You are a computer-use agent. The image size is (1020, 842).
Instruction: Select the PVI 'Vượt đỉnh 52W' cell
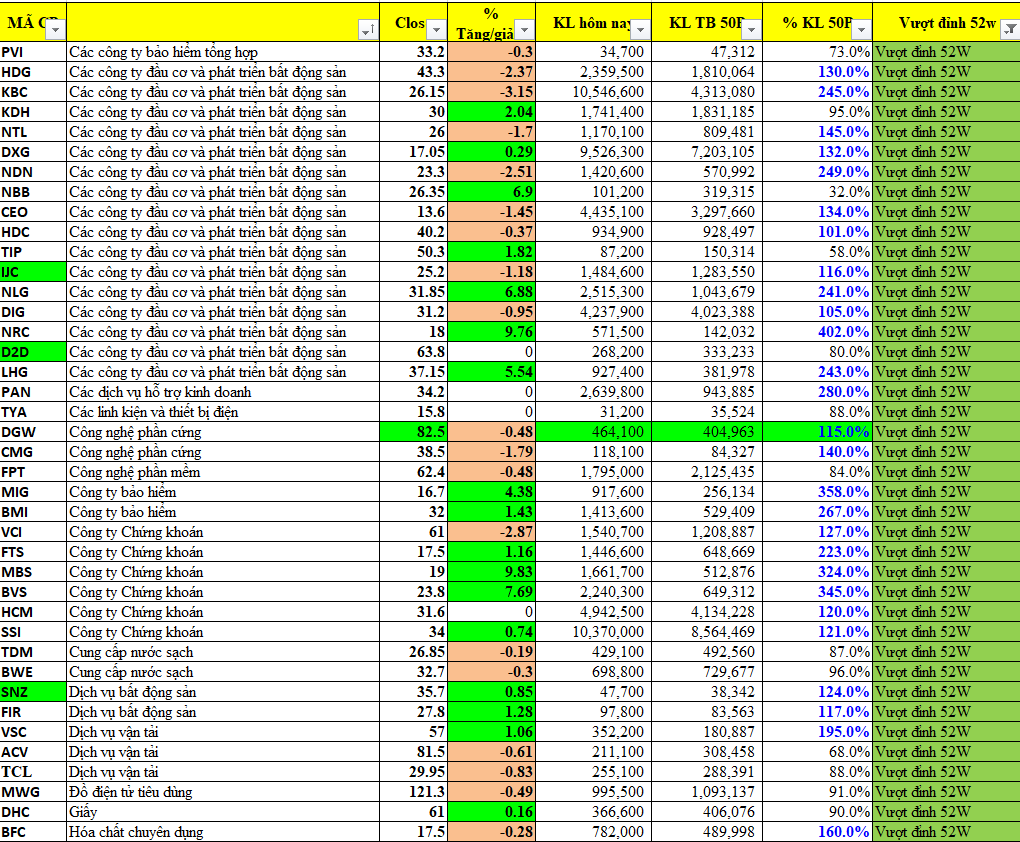(x=945, y=52)
